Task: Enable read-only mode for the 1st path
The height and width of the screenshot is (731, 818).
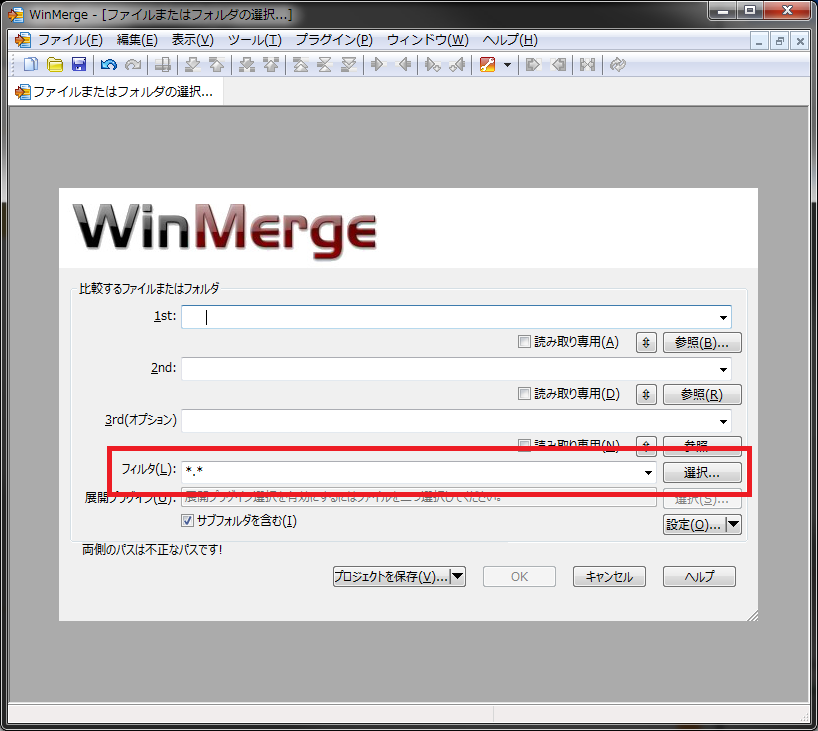Action: 524,342
